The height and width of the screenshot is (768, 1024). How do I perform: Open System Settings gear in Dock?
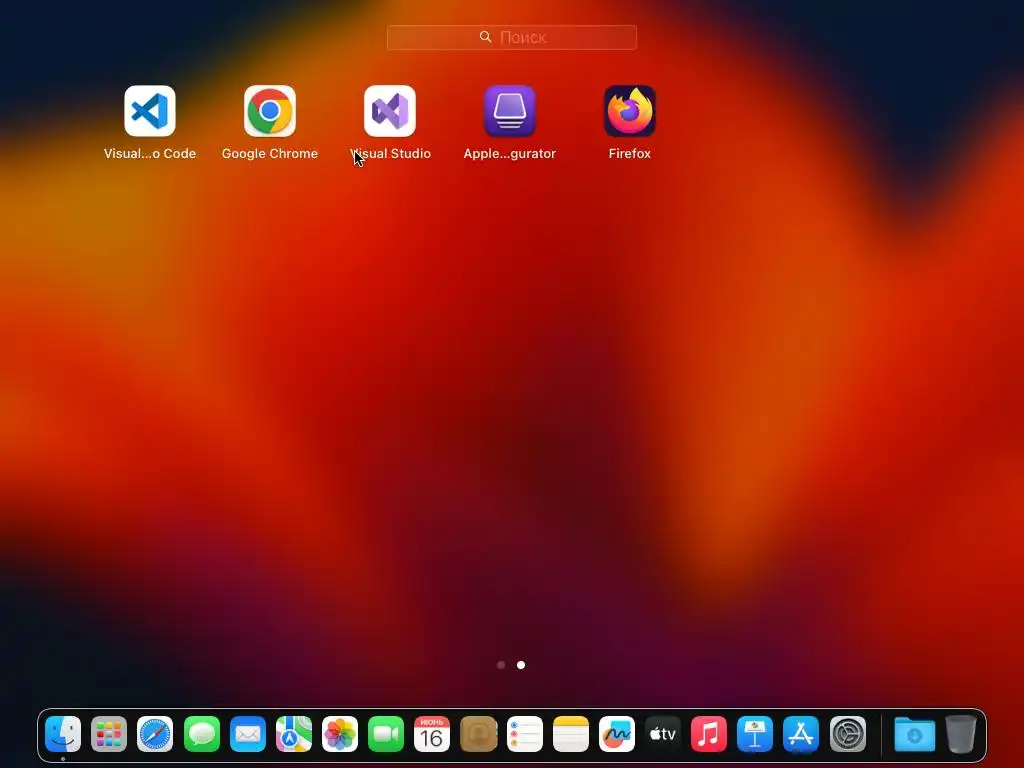click(848, 734)
